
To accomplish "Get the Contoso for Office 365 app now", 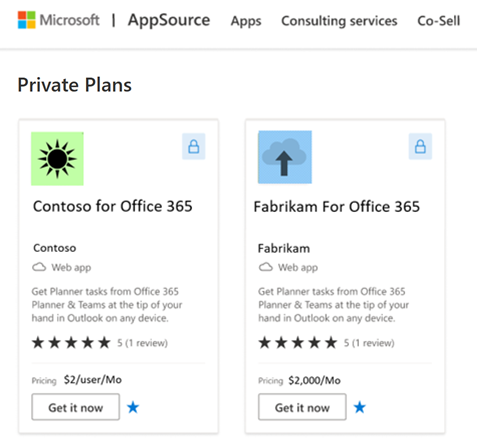I will [76, 407].
